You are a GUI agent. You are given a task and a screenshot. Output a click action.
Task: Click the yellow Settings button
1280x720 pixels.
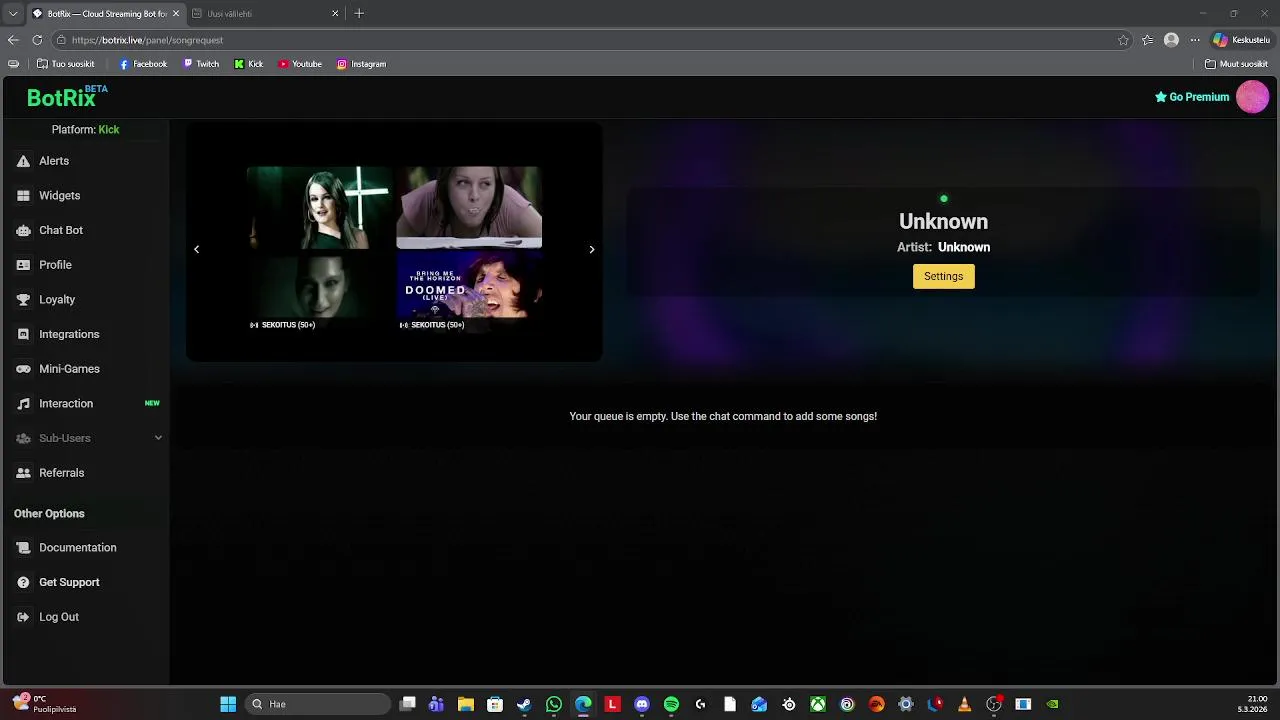[943, 276]
